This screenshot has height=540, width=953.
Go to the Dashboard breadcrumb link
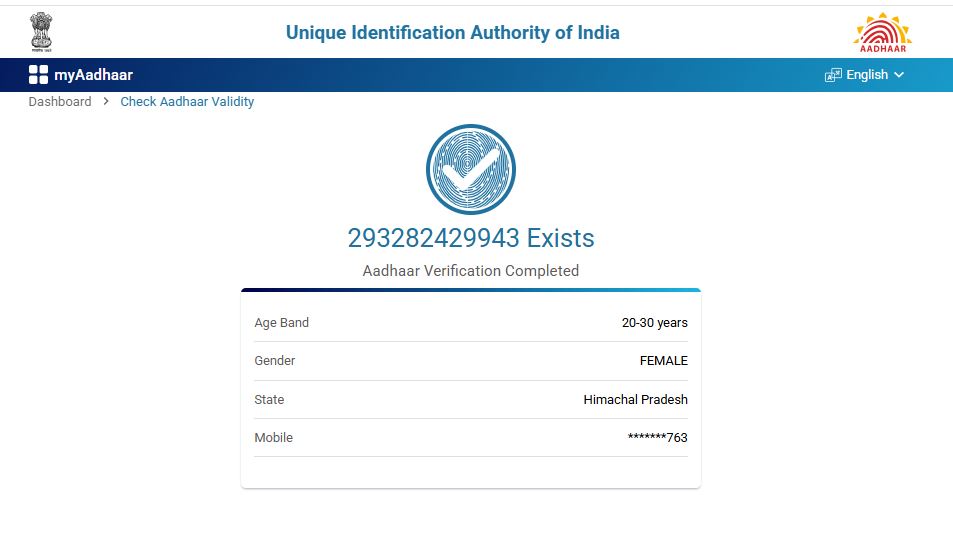[60, 102]
